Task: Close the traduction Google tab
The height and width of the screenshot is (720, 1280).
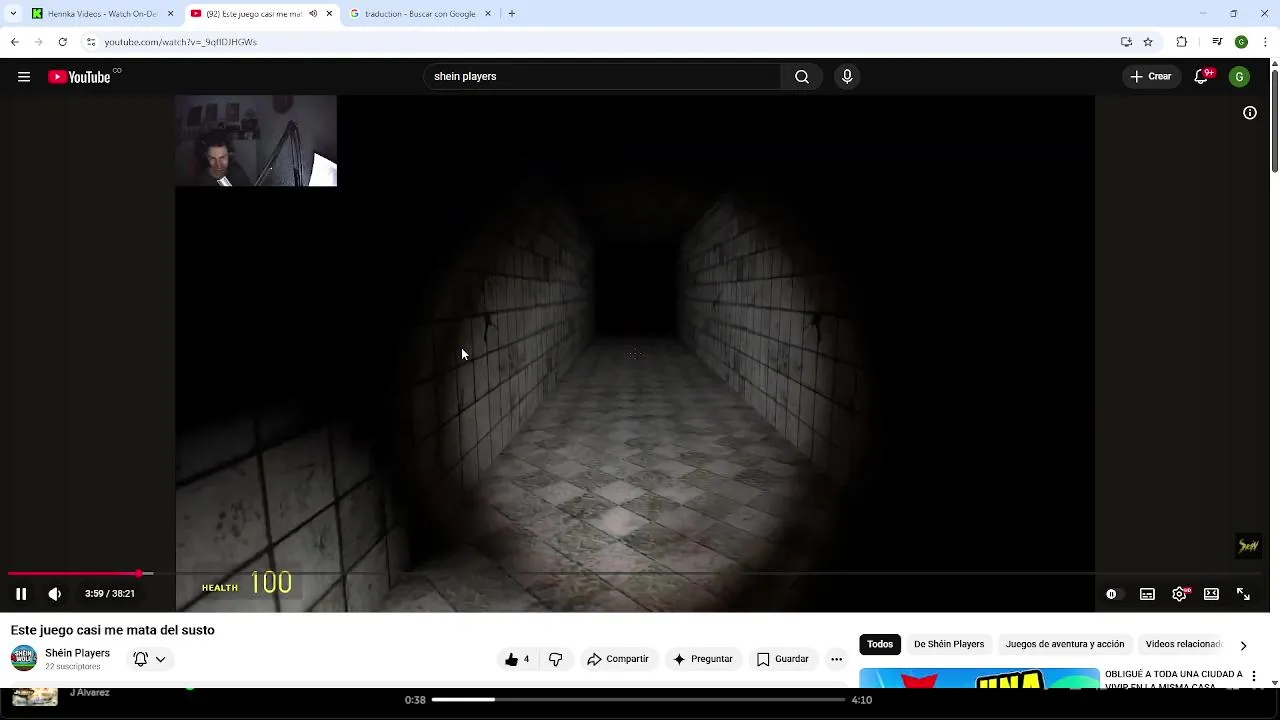Action: [488, 14]
